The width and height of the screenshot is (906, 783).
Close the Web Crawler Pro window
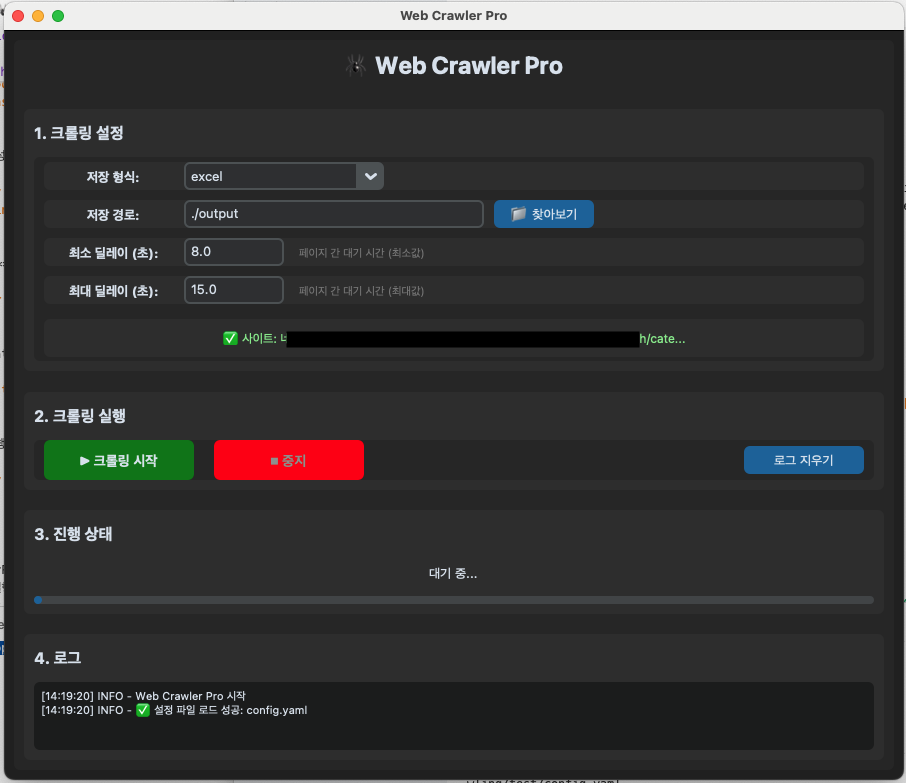[x=19, y=16]
